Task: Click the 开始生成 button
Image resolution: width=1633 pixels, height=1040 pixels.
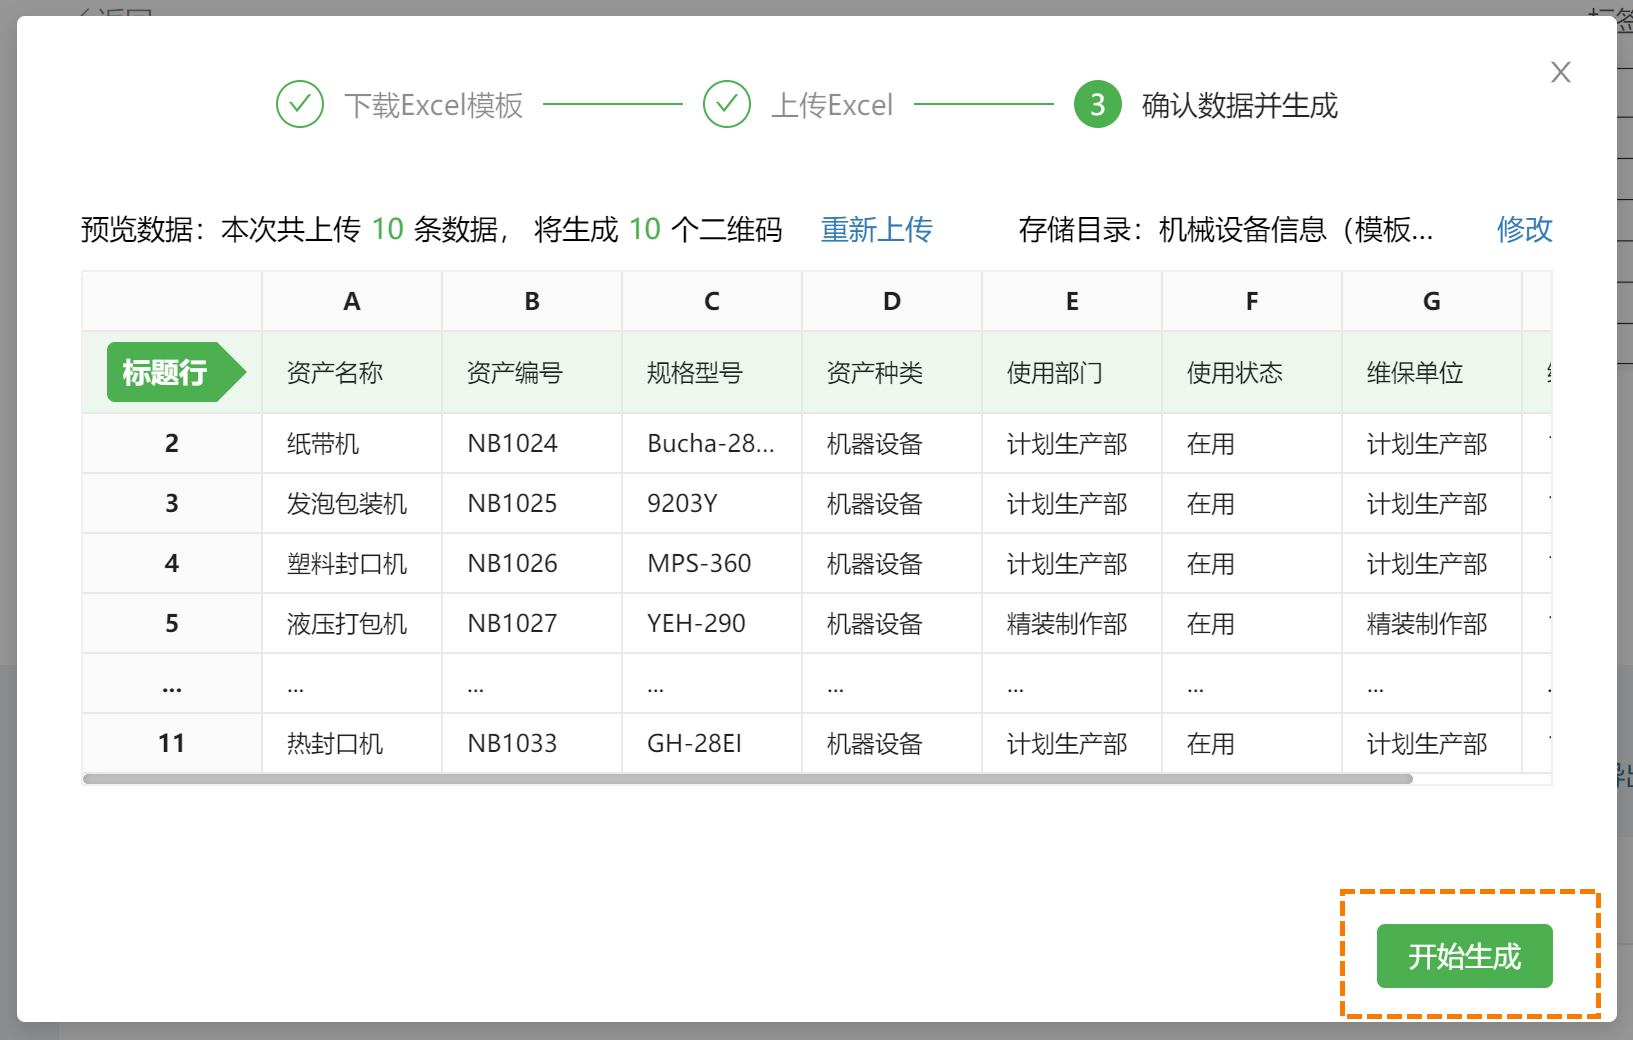Action: tap(1464, 956)
